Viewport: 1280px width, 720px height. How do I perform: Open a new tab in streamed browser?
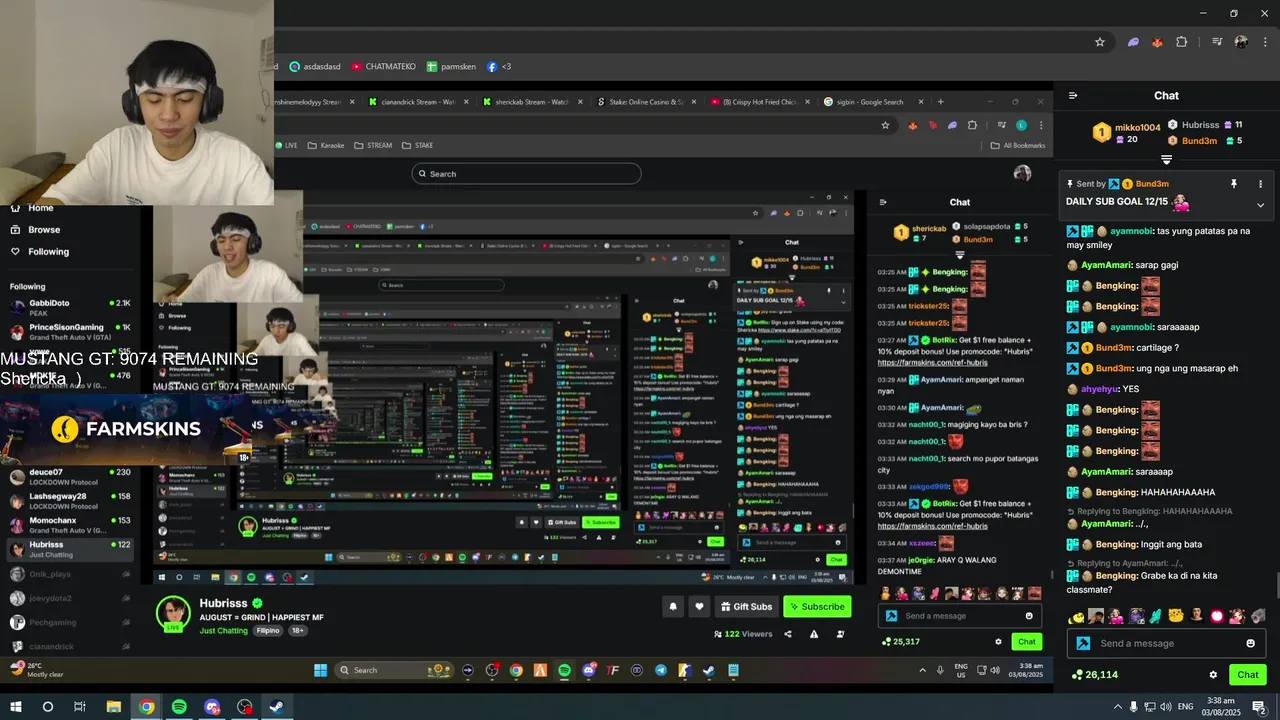tap(940, 102)
